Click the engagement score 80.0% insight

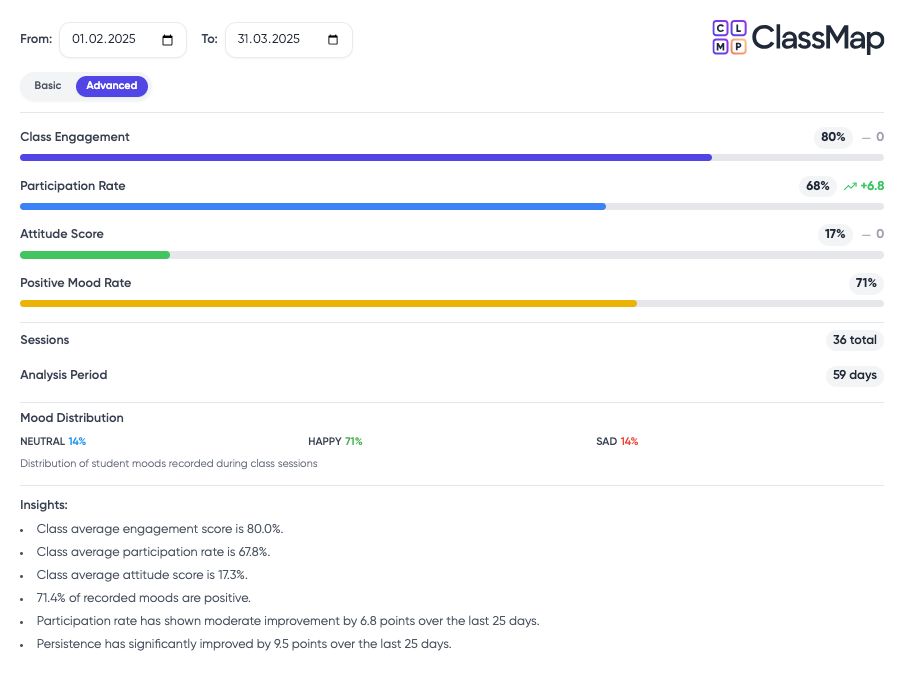160,529
